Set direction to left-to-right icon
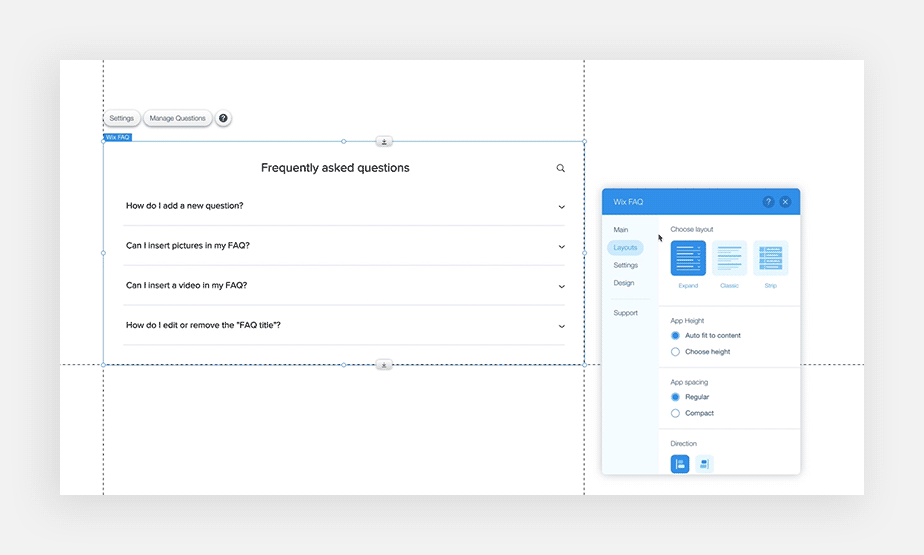The width and height of the screenshot is (924, 555). 679,464
